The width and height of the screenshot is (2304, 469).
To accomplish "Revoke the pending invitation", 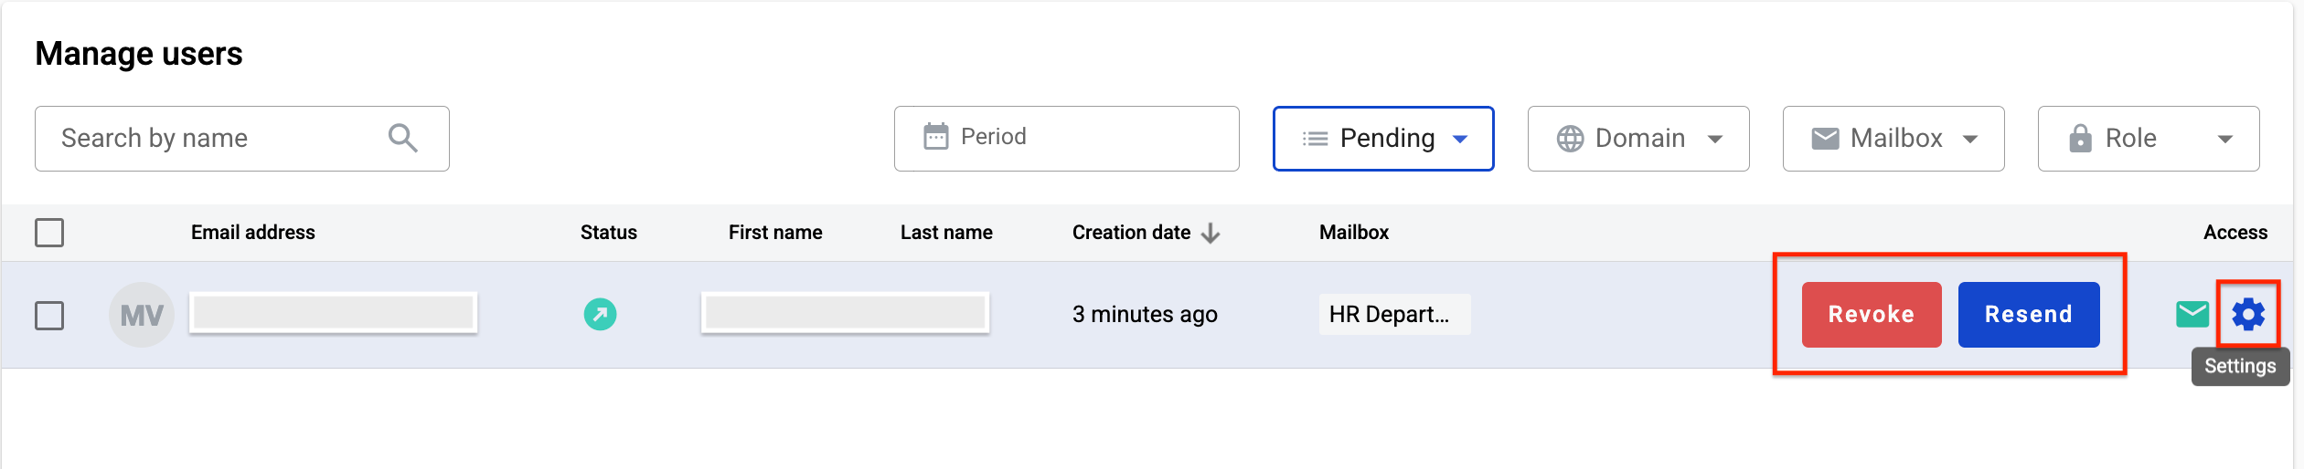I will (1871, 314).
